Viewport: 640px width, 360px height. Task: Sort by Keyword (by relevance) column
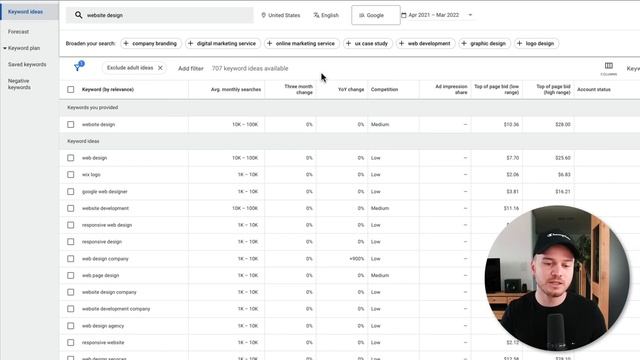[x=108, y=89]
